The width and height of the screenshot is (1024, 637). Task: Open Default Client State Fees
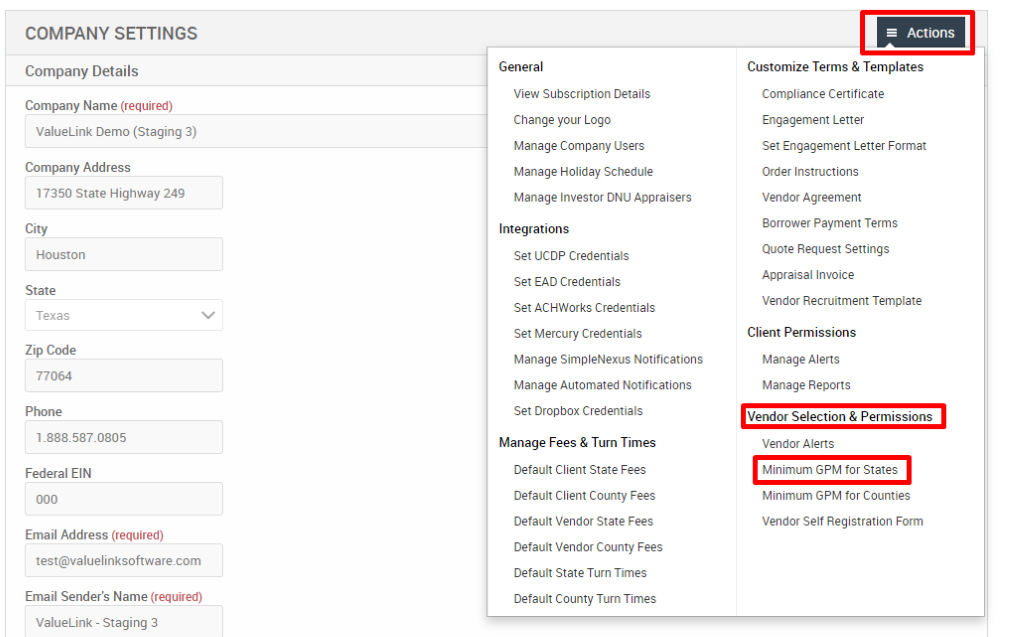coord(579,470)
